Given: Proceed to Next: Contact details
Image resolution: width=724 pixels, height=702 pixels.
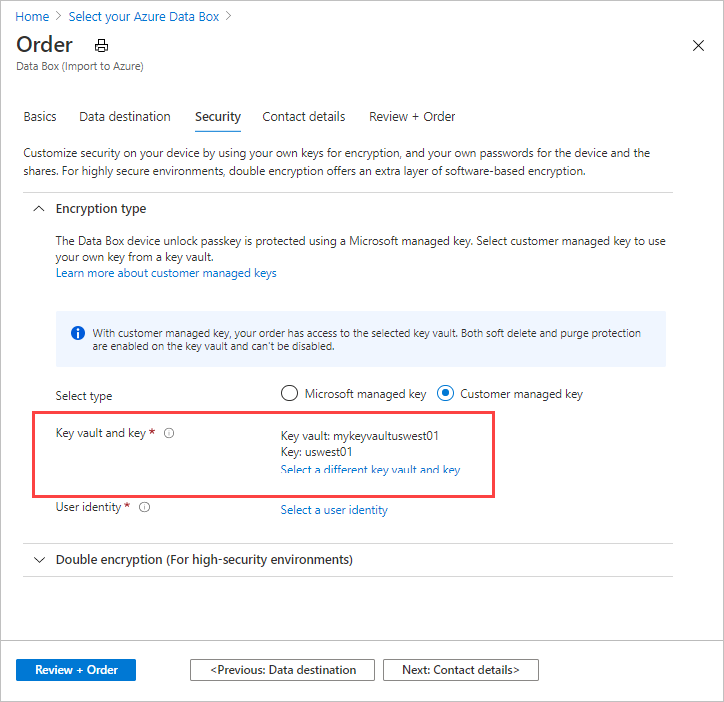Looking at the screenshot, I should pos(461,670).
